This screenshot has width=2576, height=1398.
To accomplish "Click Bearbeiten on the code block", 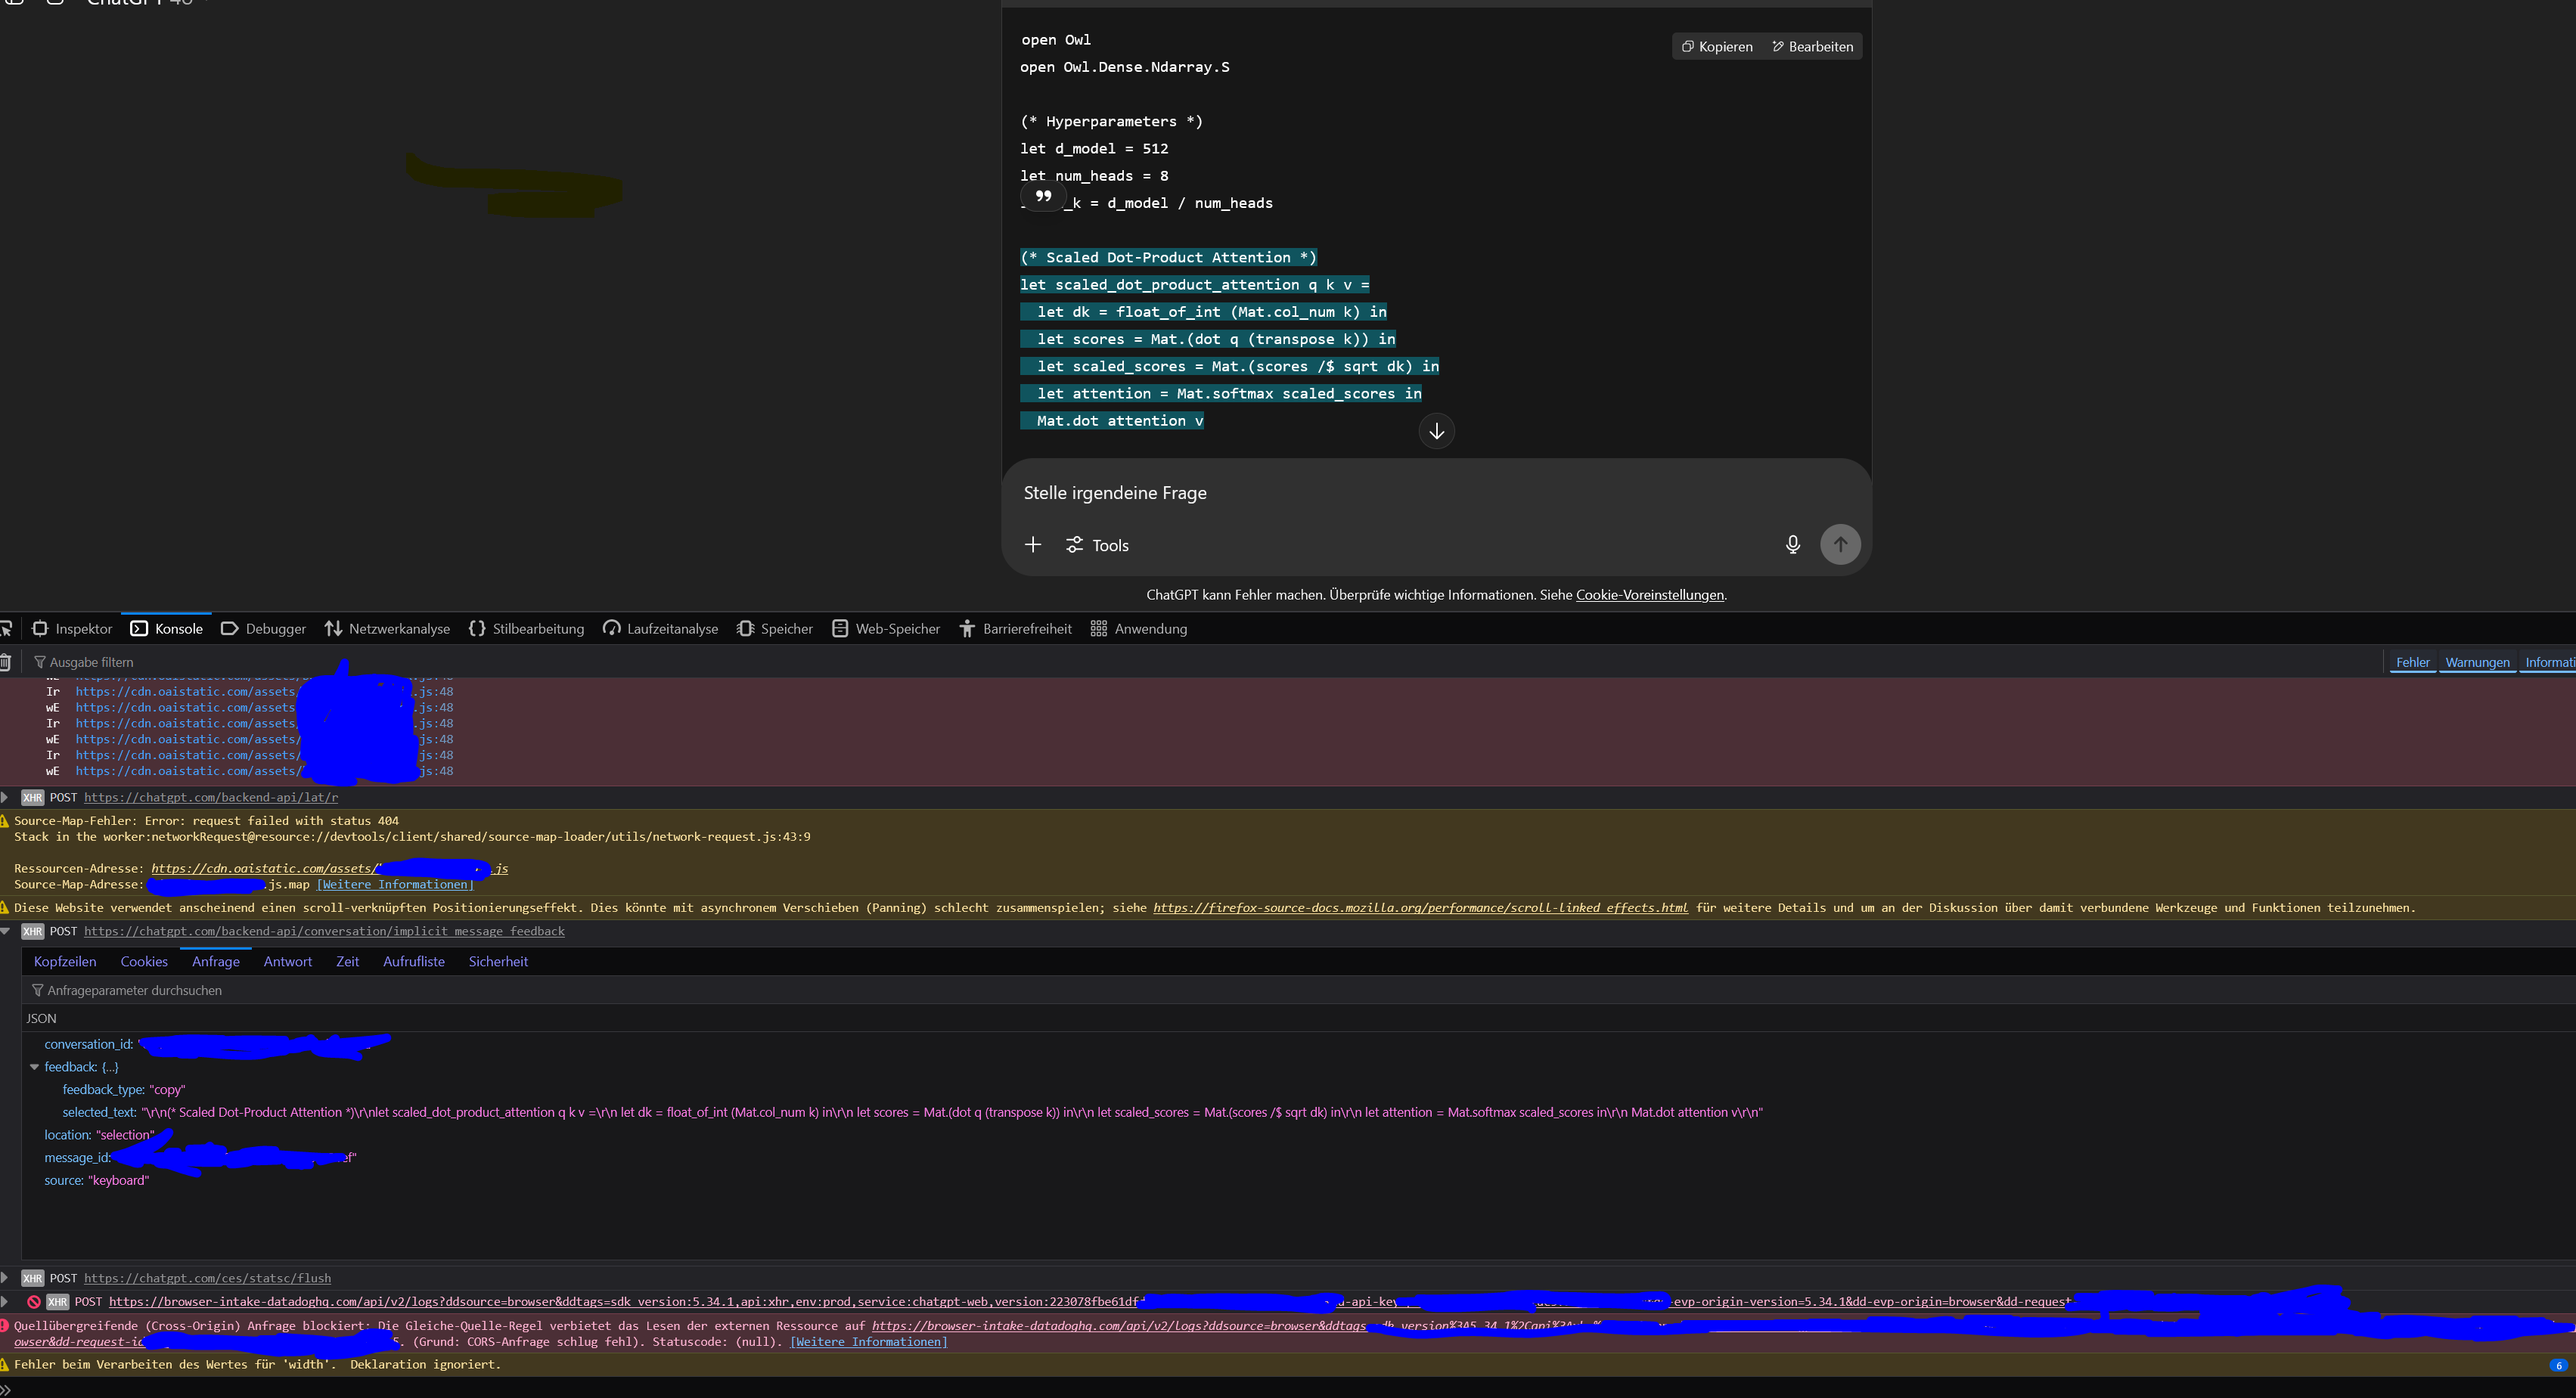I will [1812, 46].
